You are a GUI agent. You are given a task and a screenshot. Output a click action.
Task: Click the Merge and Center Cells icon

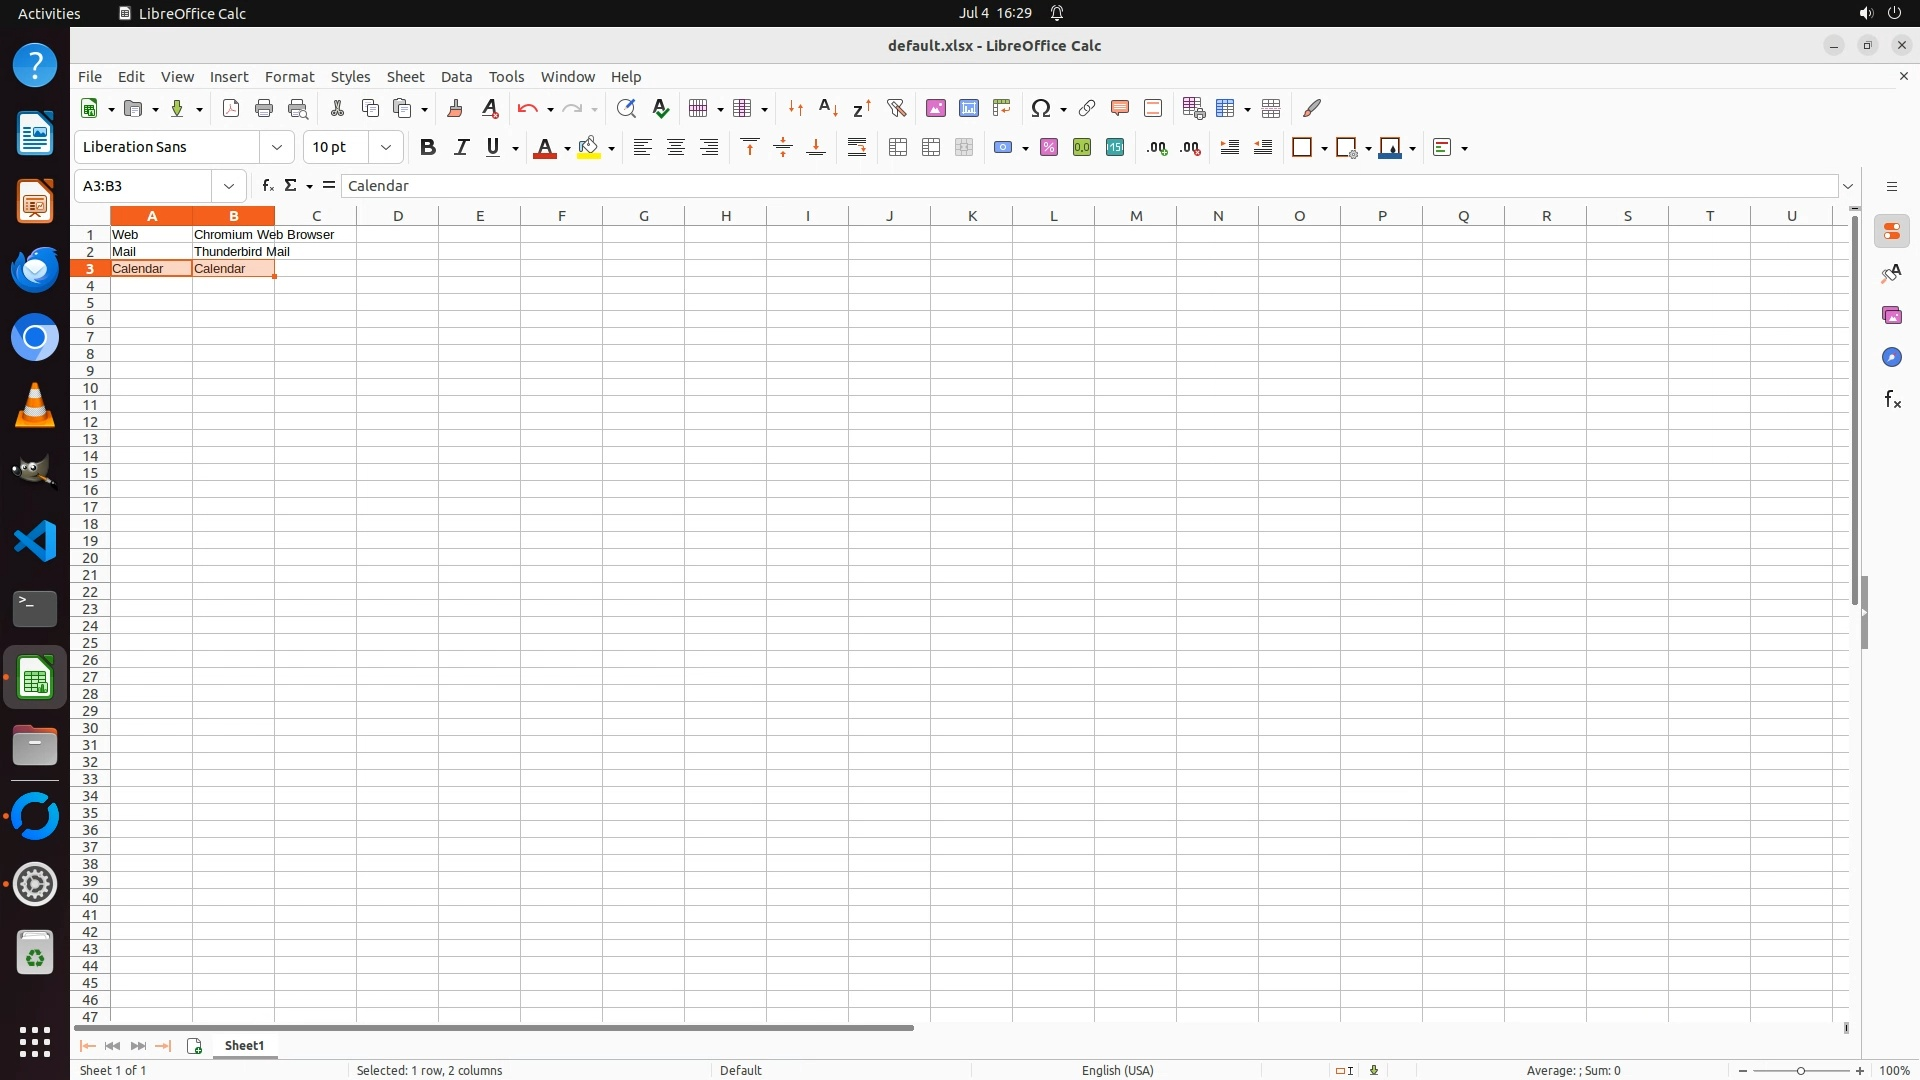pyautogui.click(x=898, y=148)
